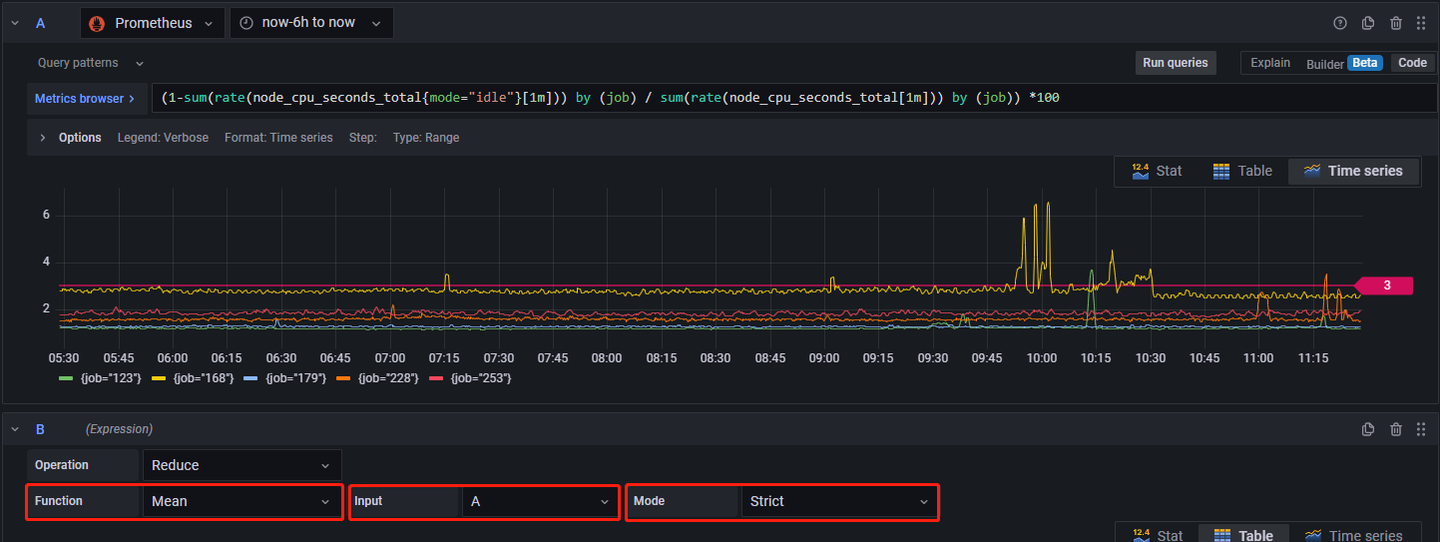
Task: Click the threshold marker labeled 3
Action: (1384, 286)
